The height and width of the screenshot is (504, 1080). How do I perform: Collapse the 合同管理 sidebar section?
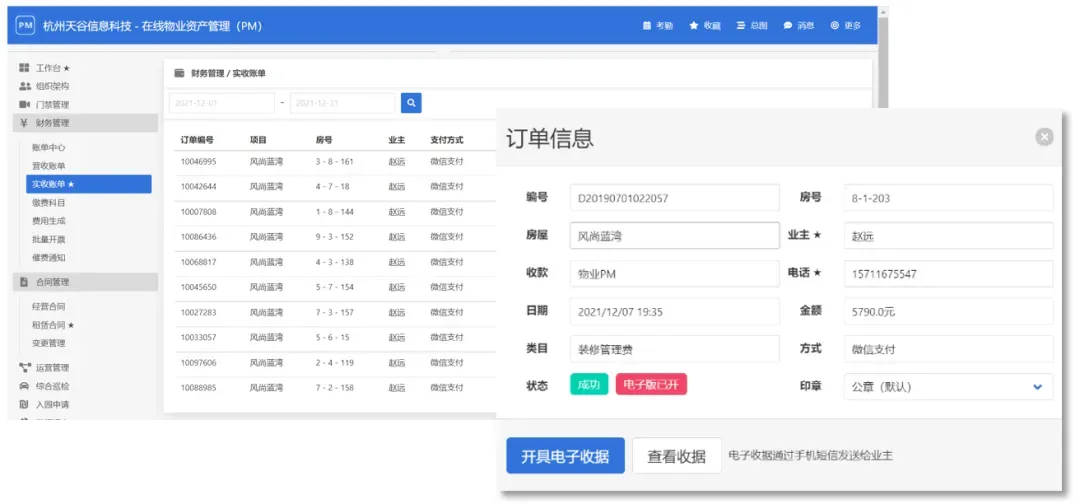(85, 282)
